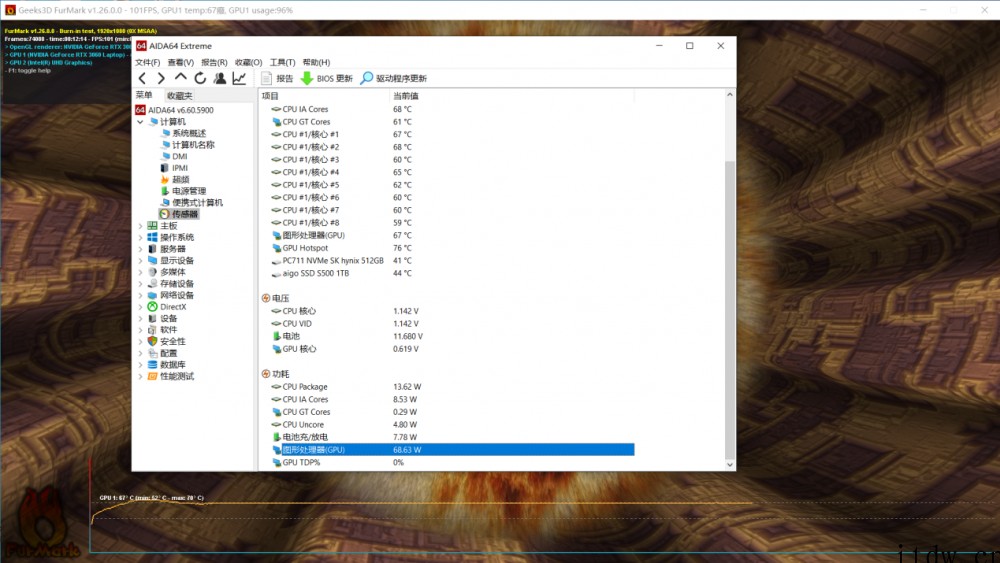Expand the 存储设备 tree node

(140, 283)
